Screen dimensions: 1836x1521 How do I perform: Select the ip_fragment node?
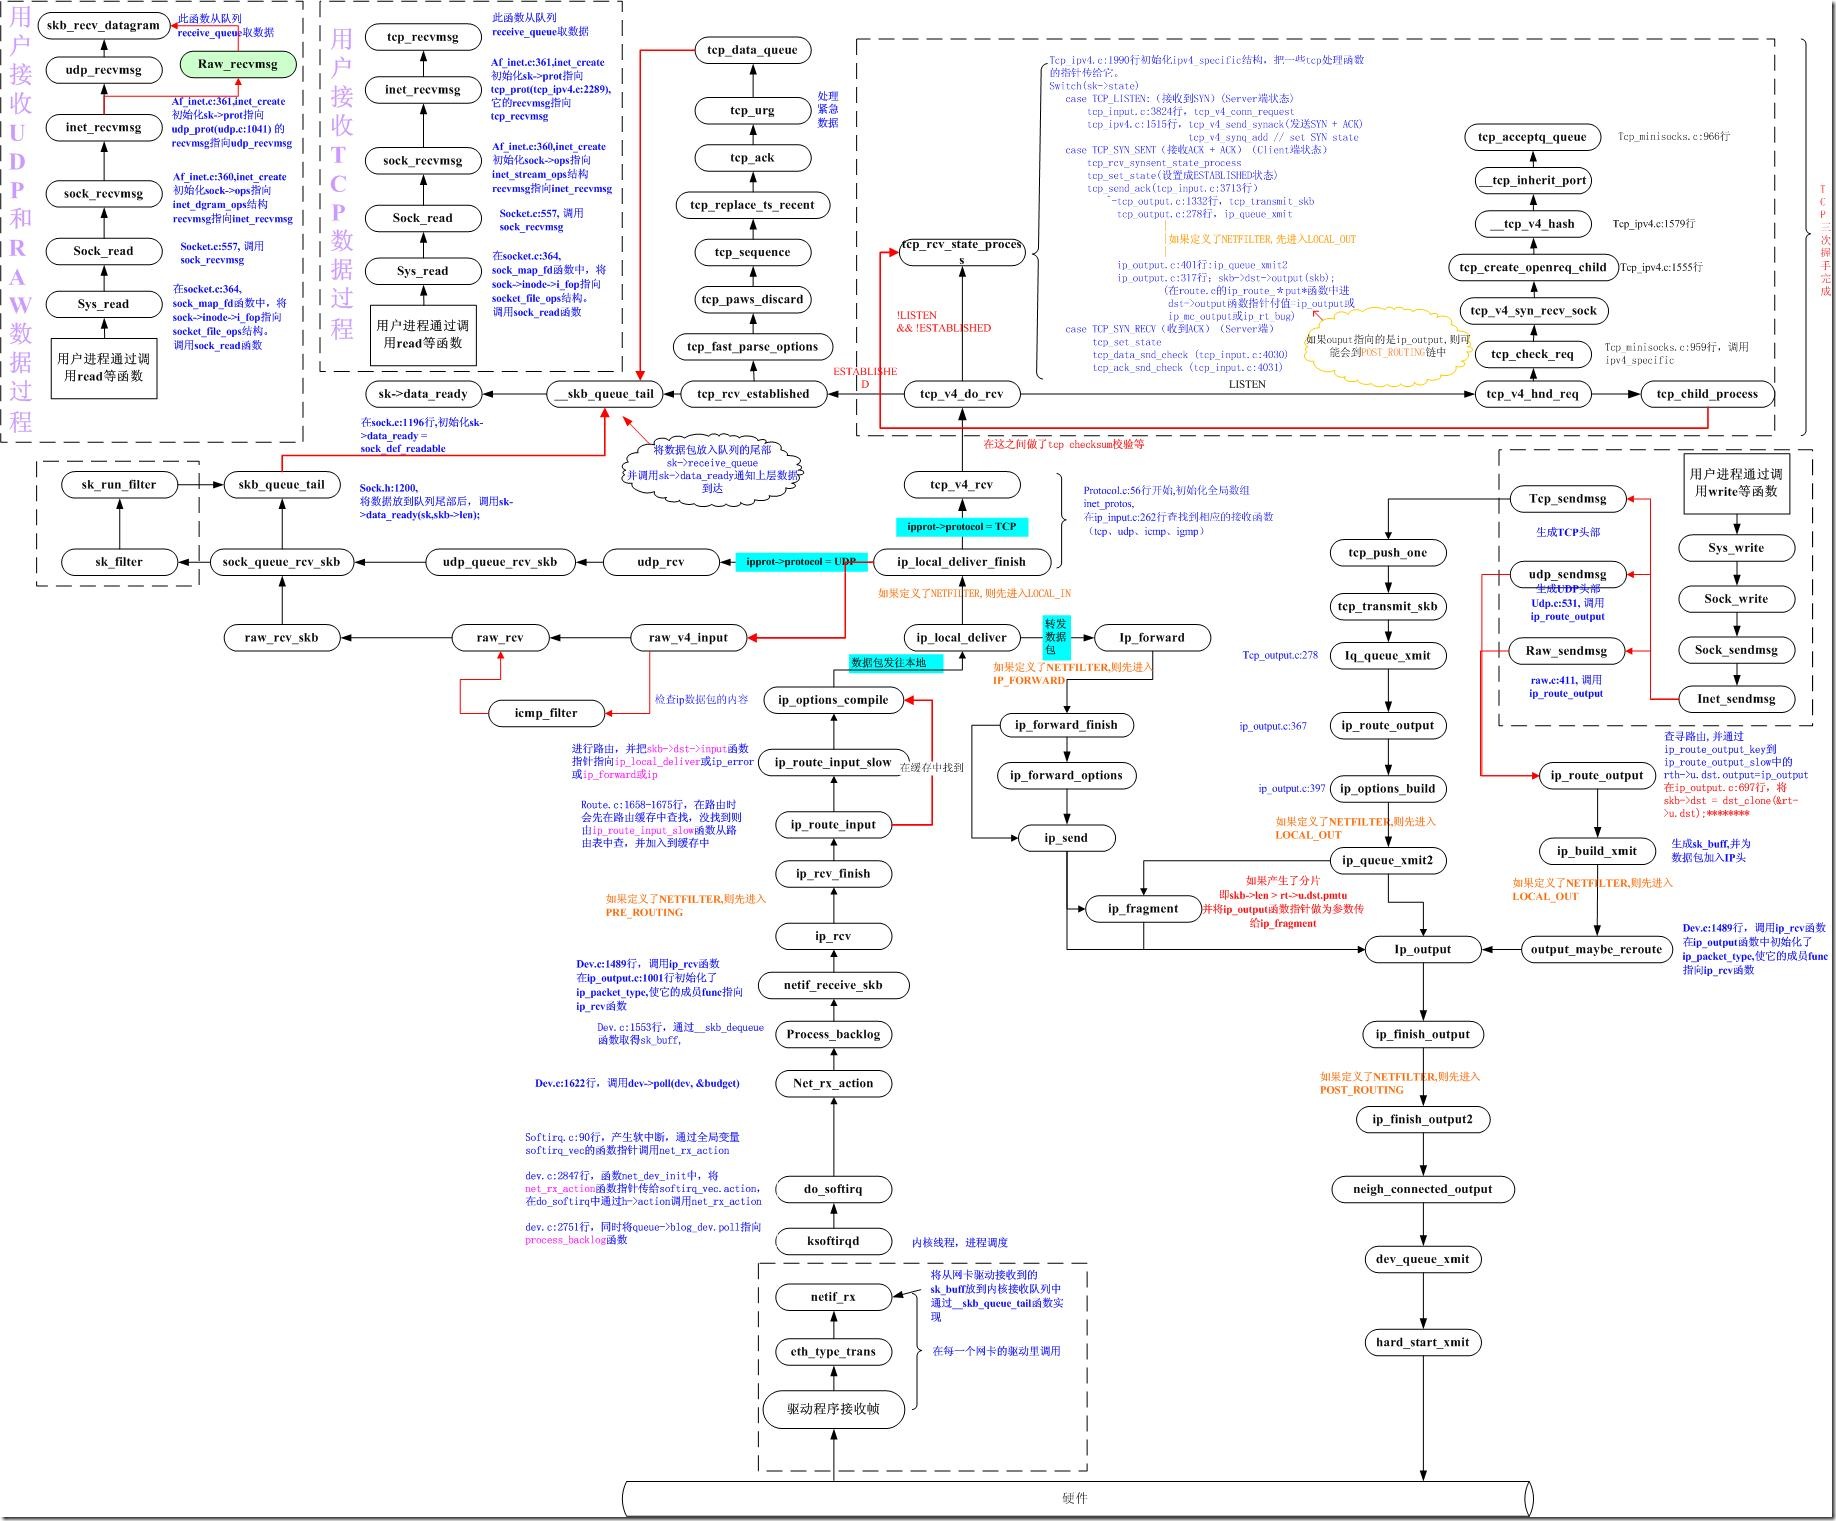1143,909
